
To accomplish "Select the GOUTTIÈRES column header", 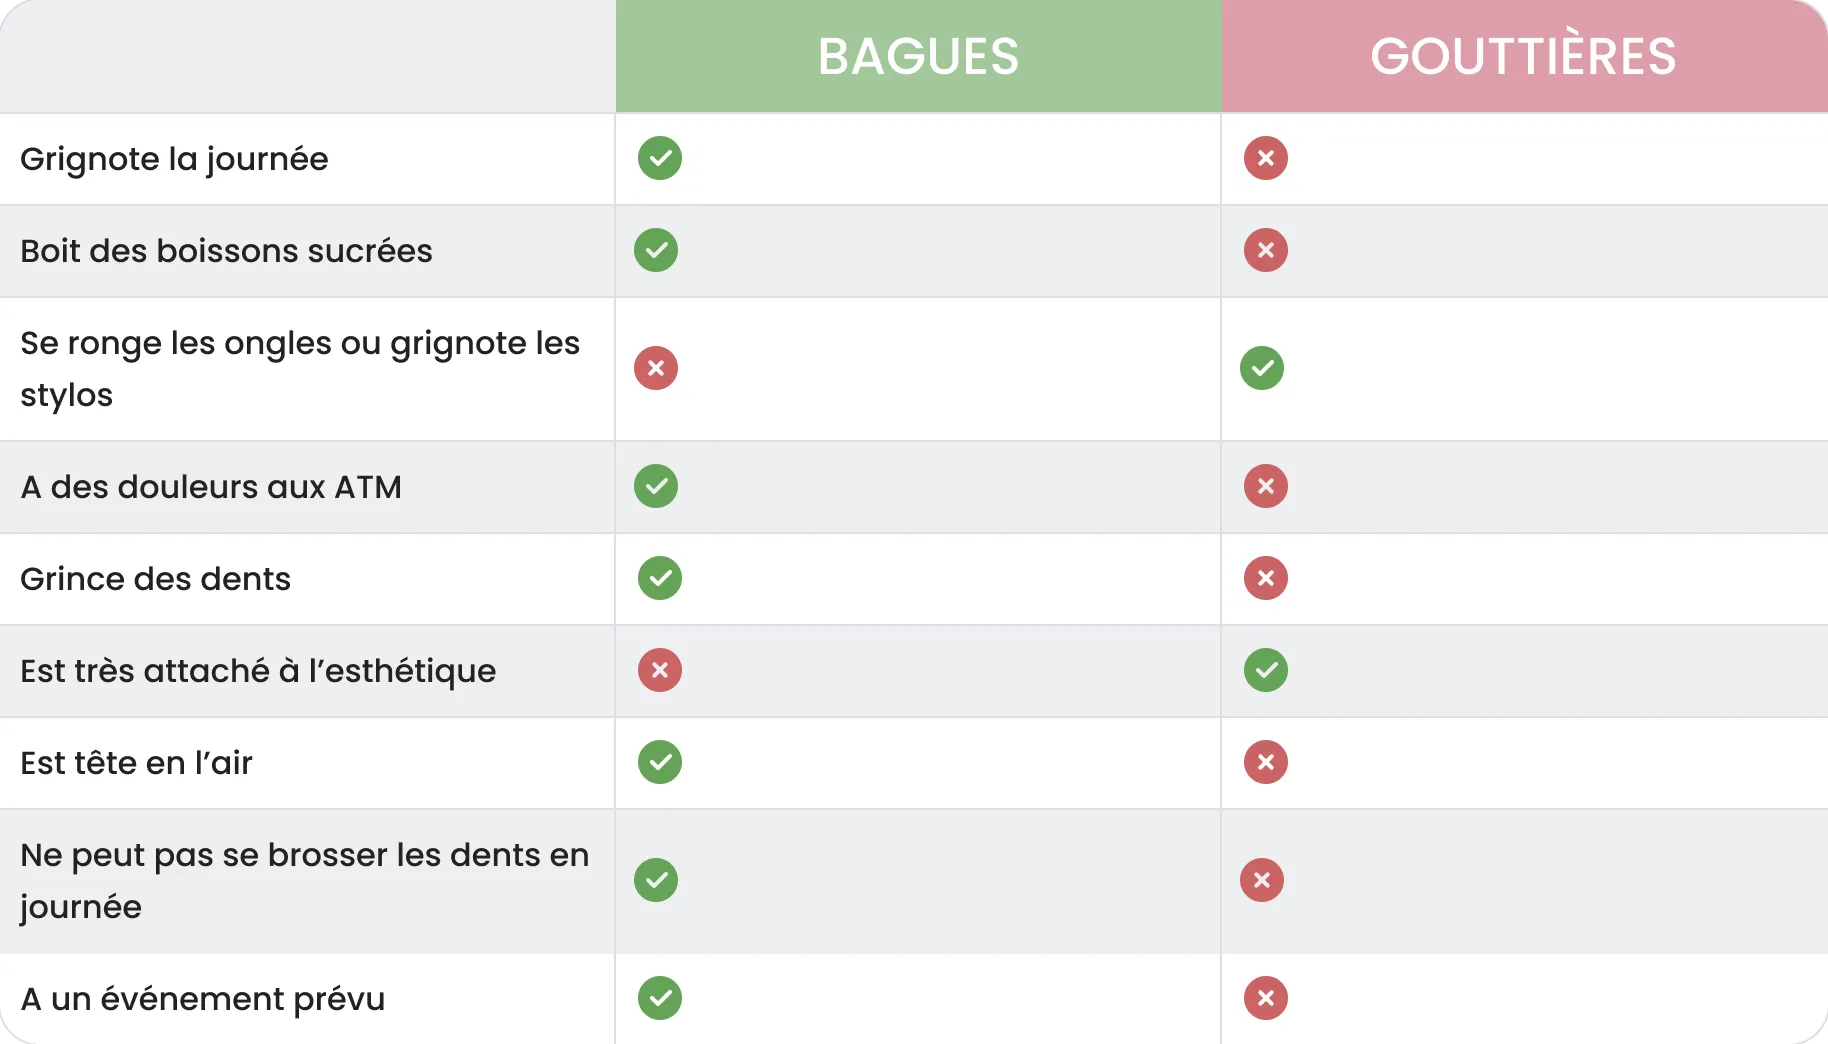I will click(x=1523, y=56).
